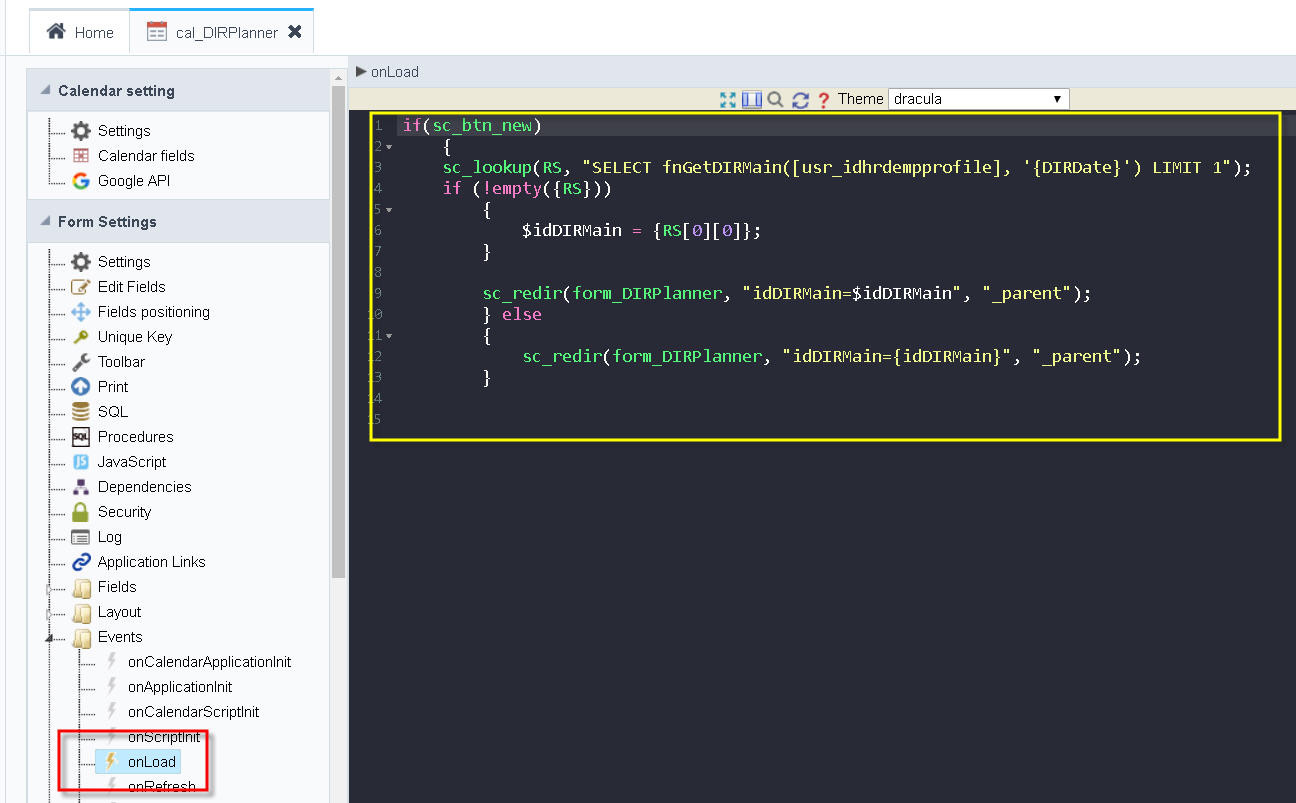Collapse the Calendar setting section
This screenshot has width=1296, height=803.
[x=45, y=91]
